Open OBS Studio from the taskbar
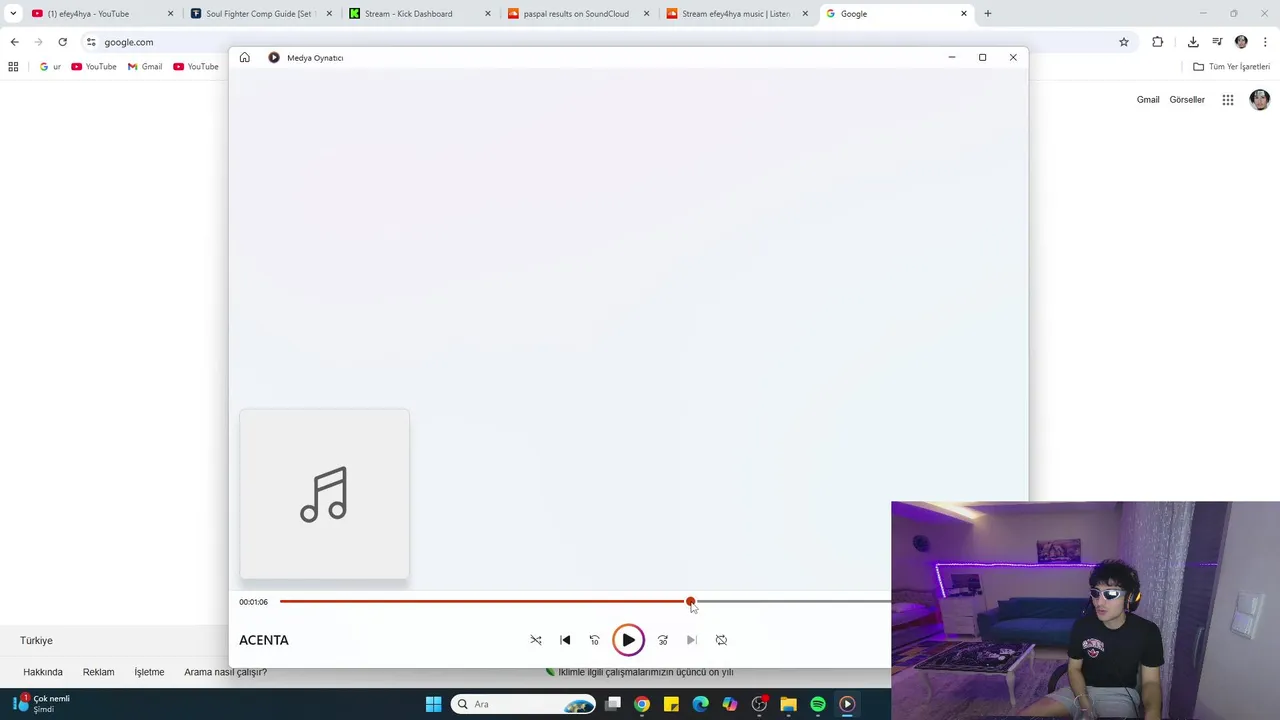The image size is (1280, 720). [x=759, y=704]
